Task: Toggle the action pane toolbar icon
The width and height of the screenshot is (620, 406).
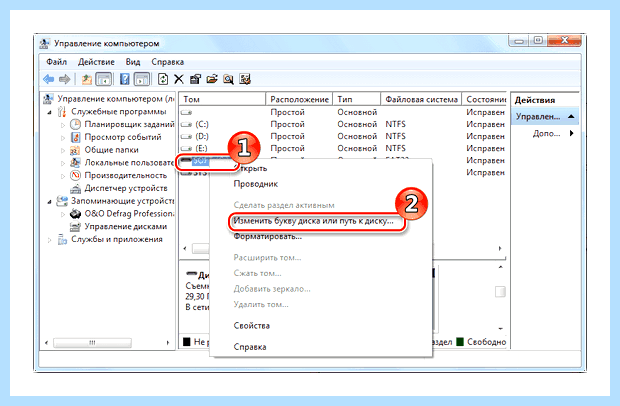Action: tap(142, 79)
